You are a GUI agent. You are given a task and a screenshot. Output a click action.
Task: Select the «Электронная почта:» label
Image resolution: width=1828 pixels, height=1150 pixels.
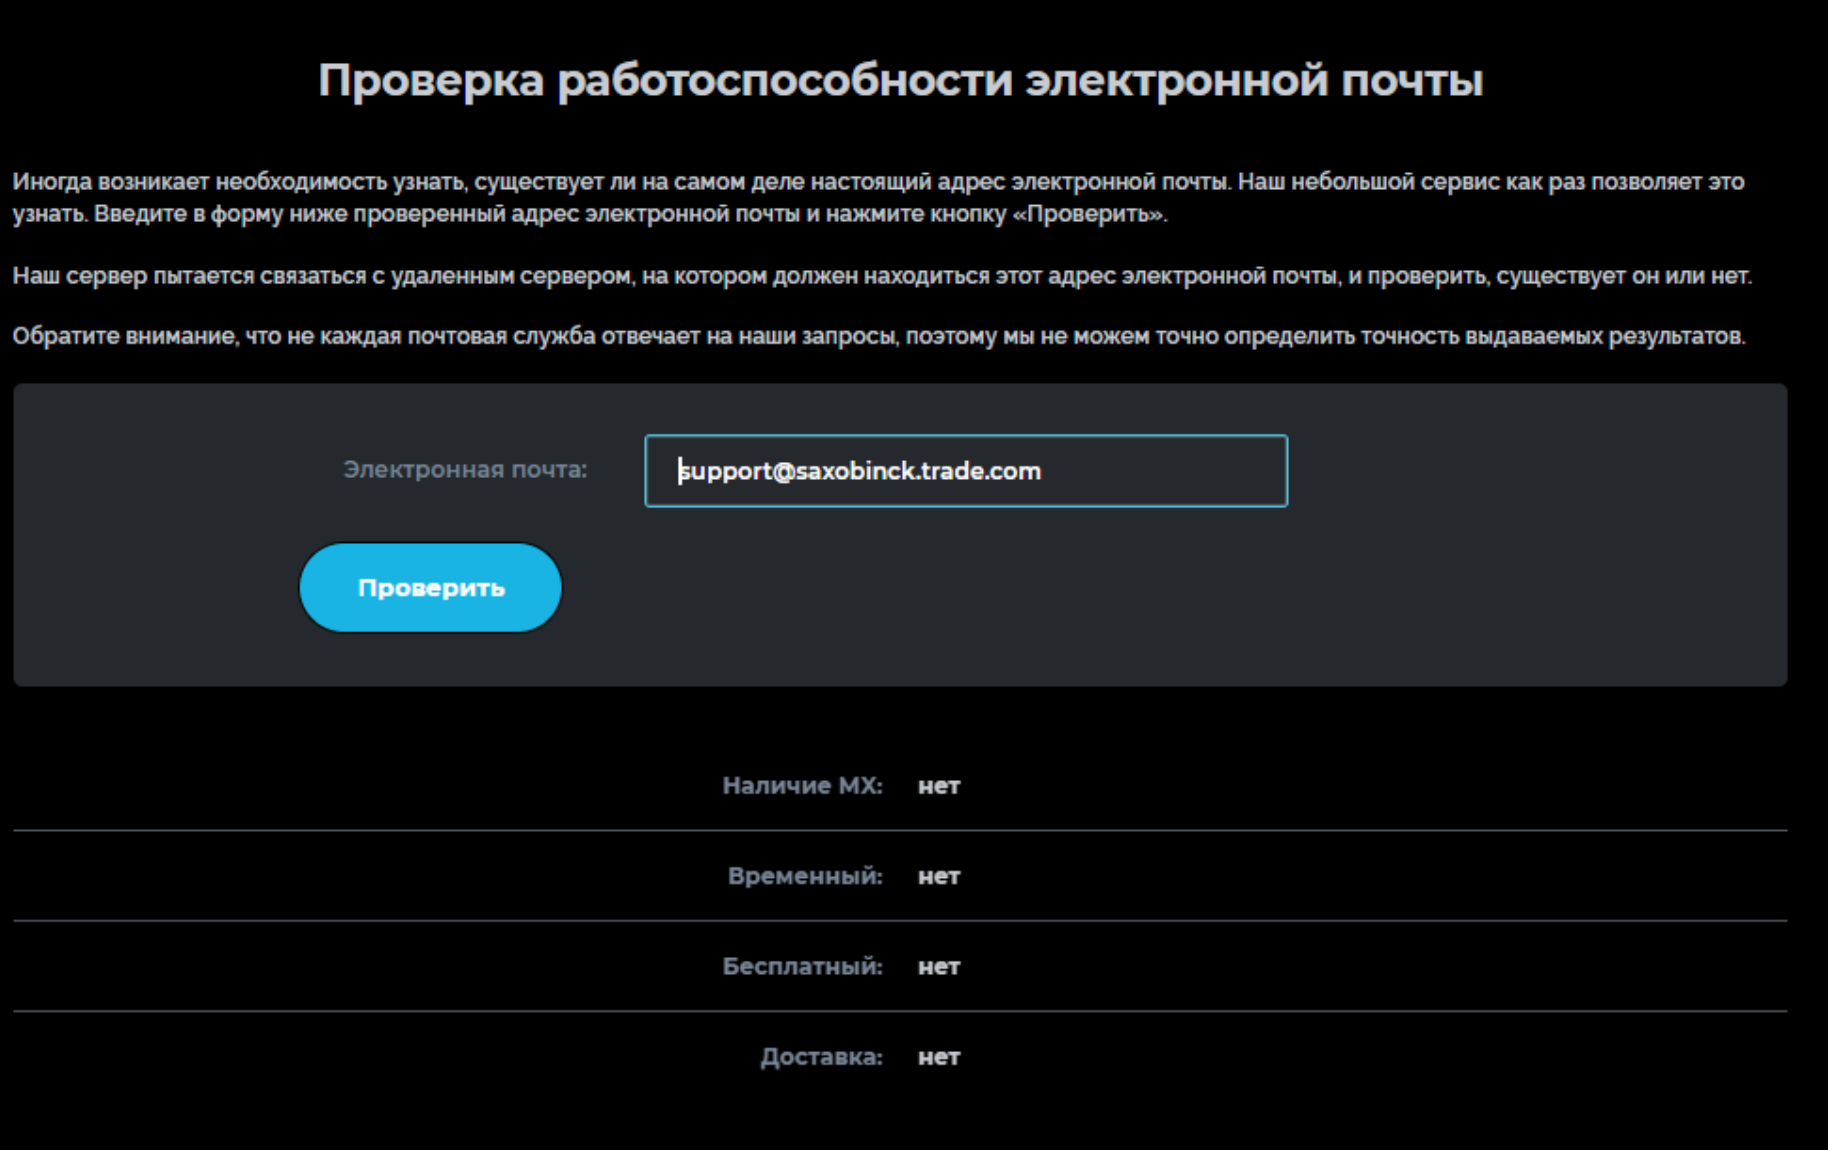point(465,469)
